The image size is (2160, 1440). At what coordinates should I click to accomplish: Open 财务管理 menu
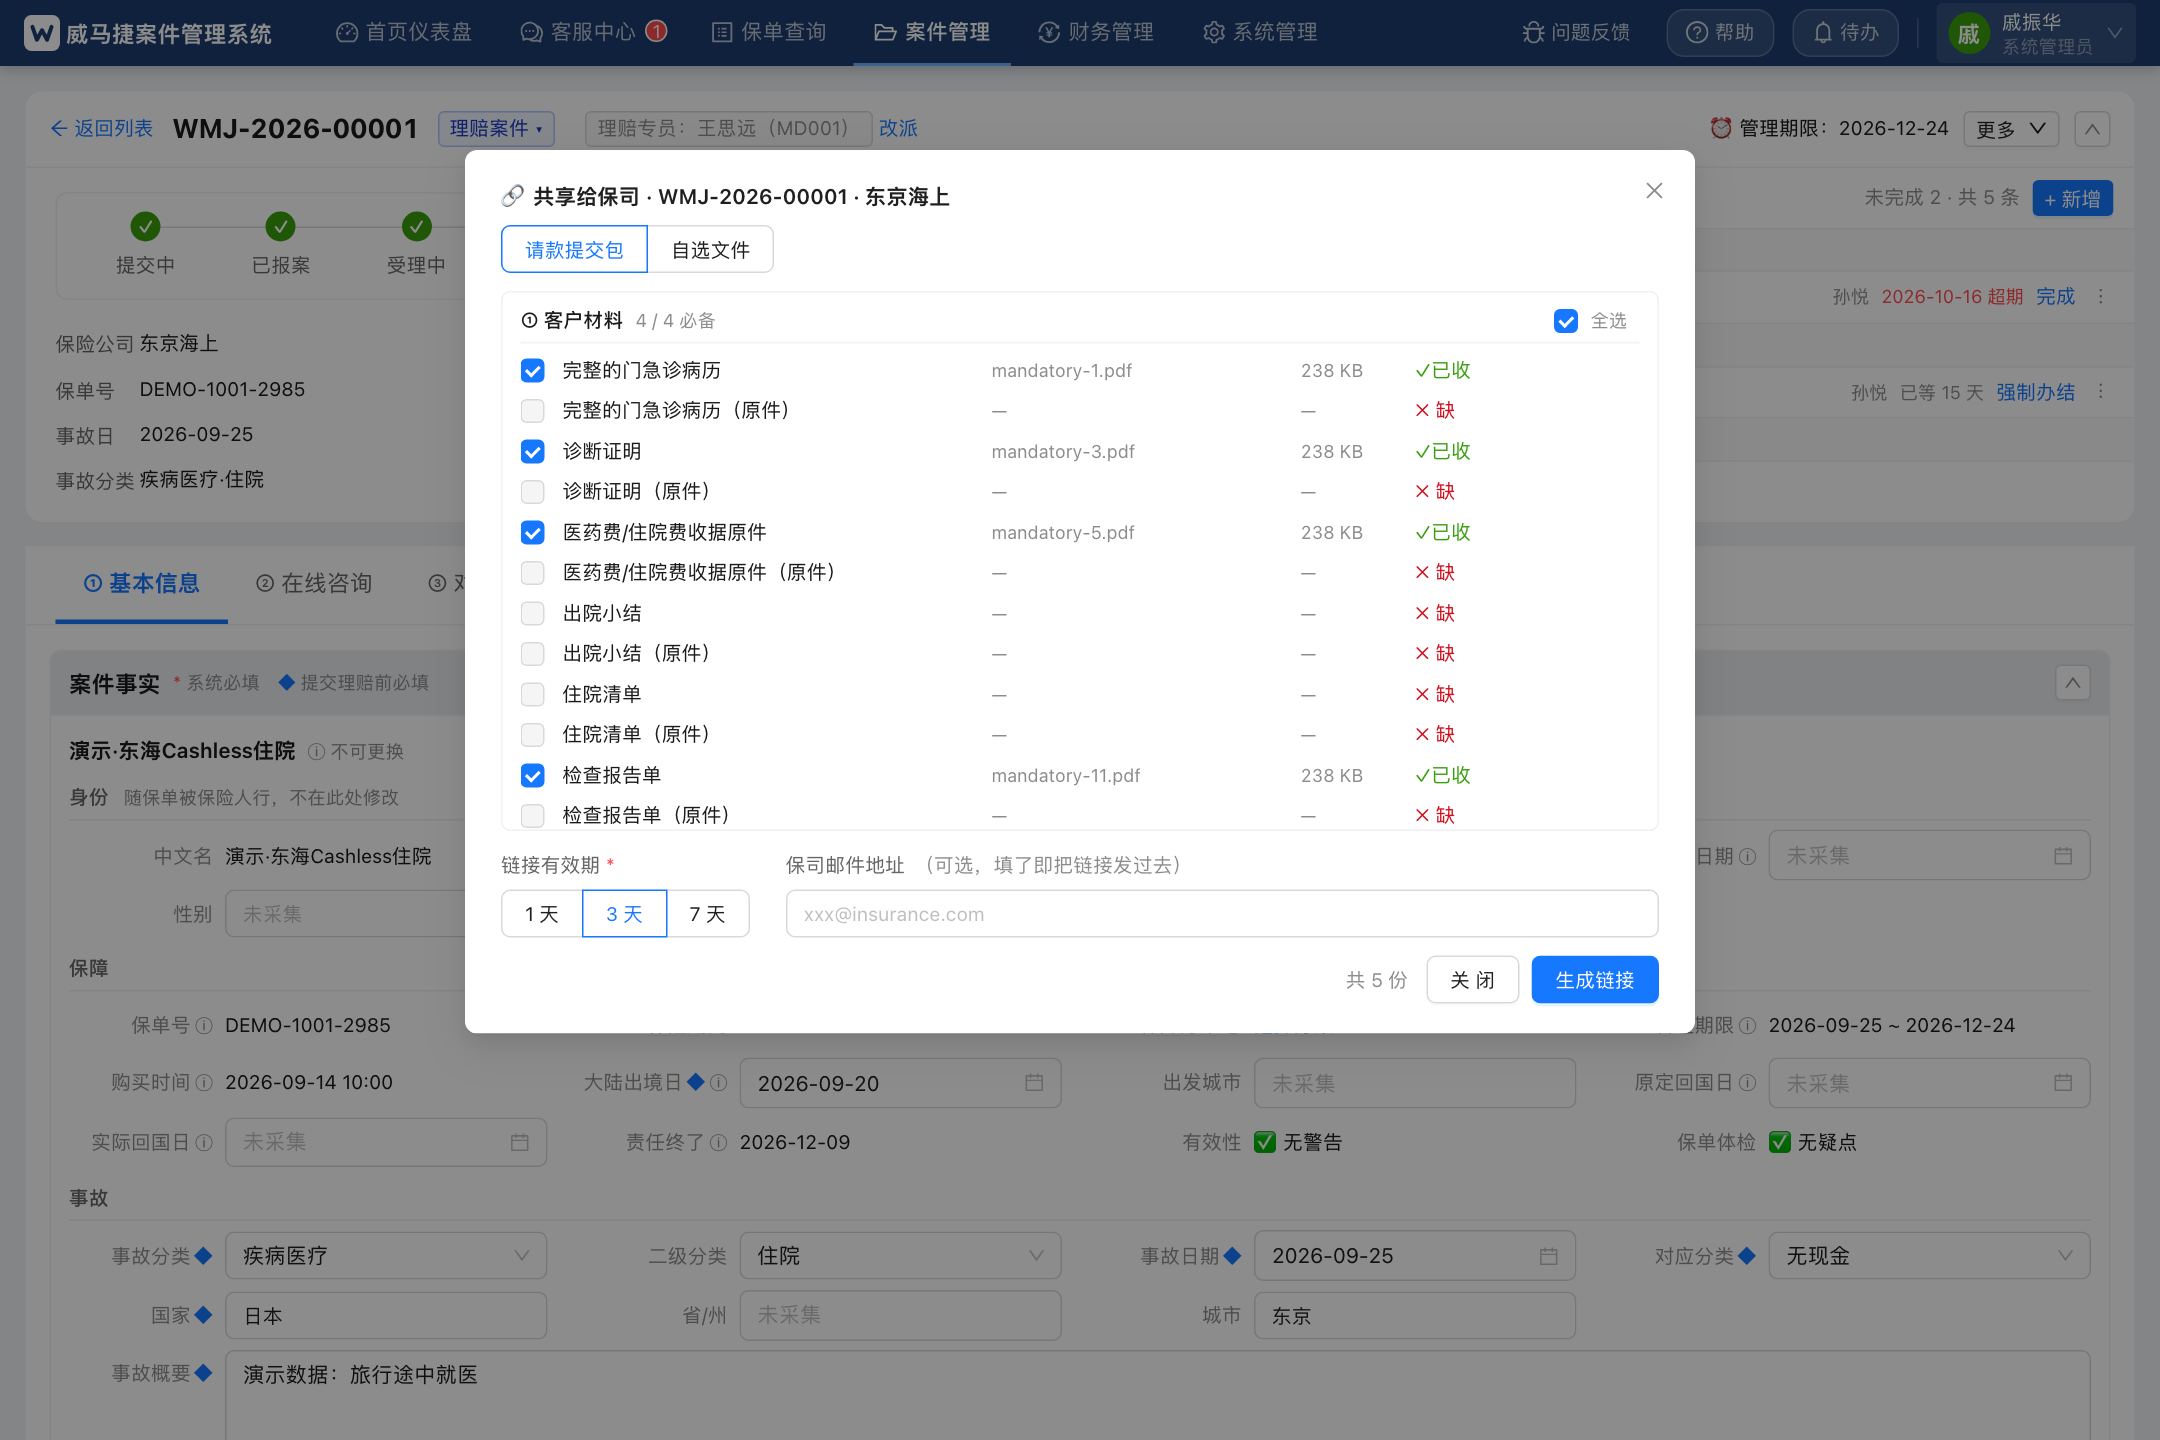[x=1096, y=33]
